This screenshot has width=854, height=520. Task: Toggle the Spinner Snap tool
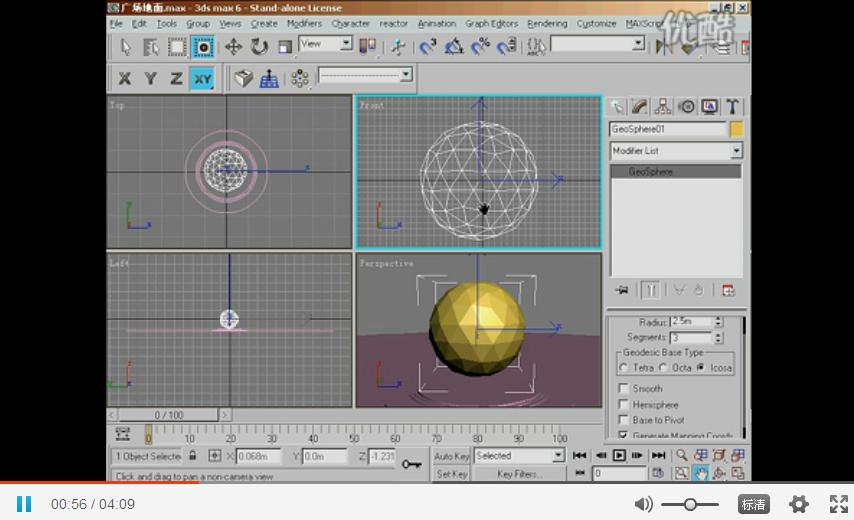click(x=507, y=47)
